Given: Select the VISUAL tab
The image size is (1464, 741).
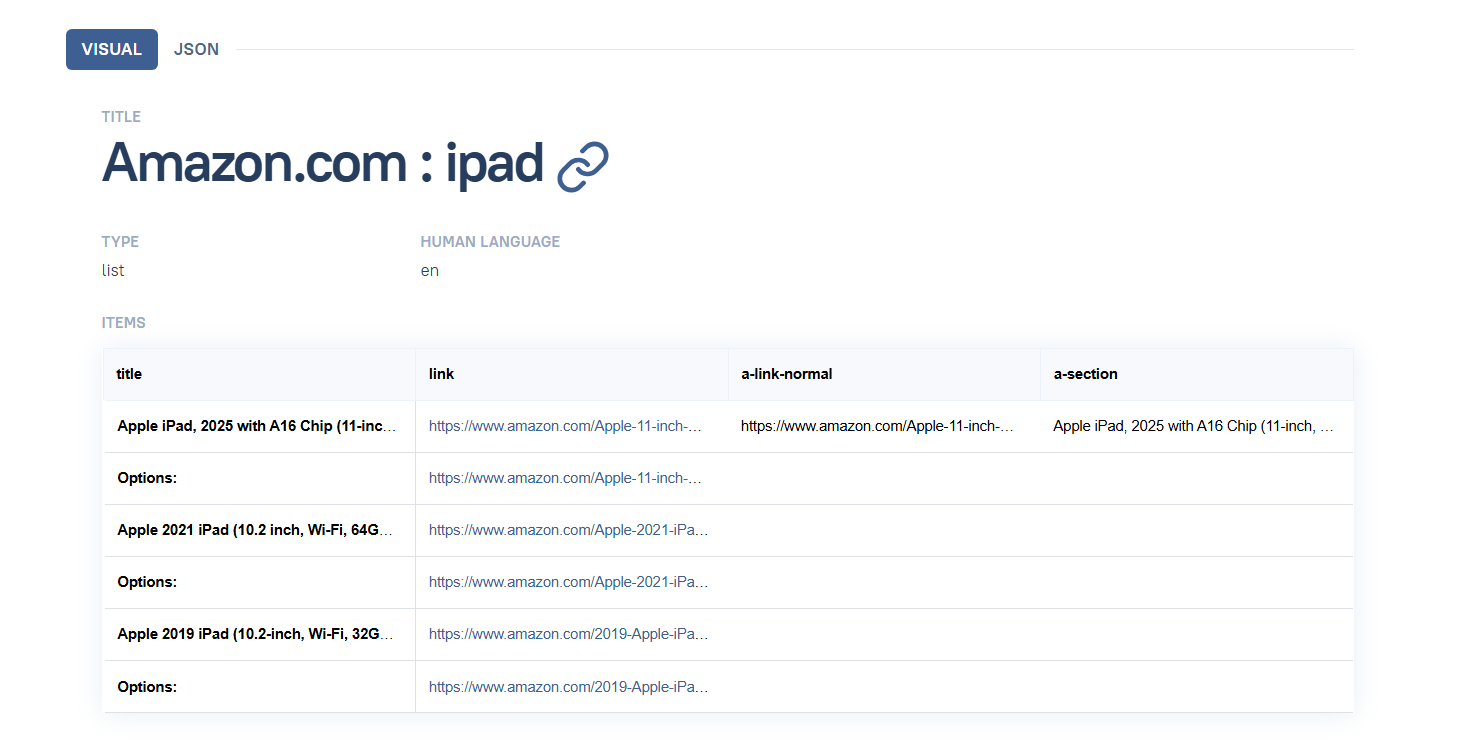Looking at the screenshot, I should tap(111, 49).
